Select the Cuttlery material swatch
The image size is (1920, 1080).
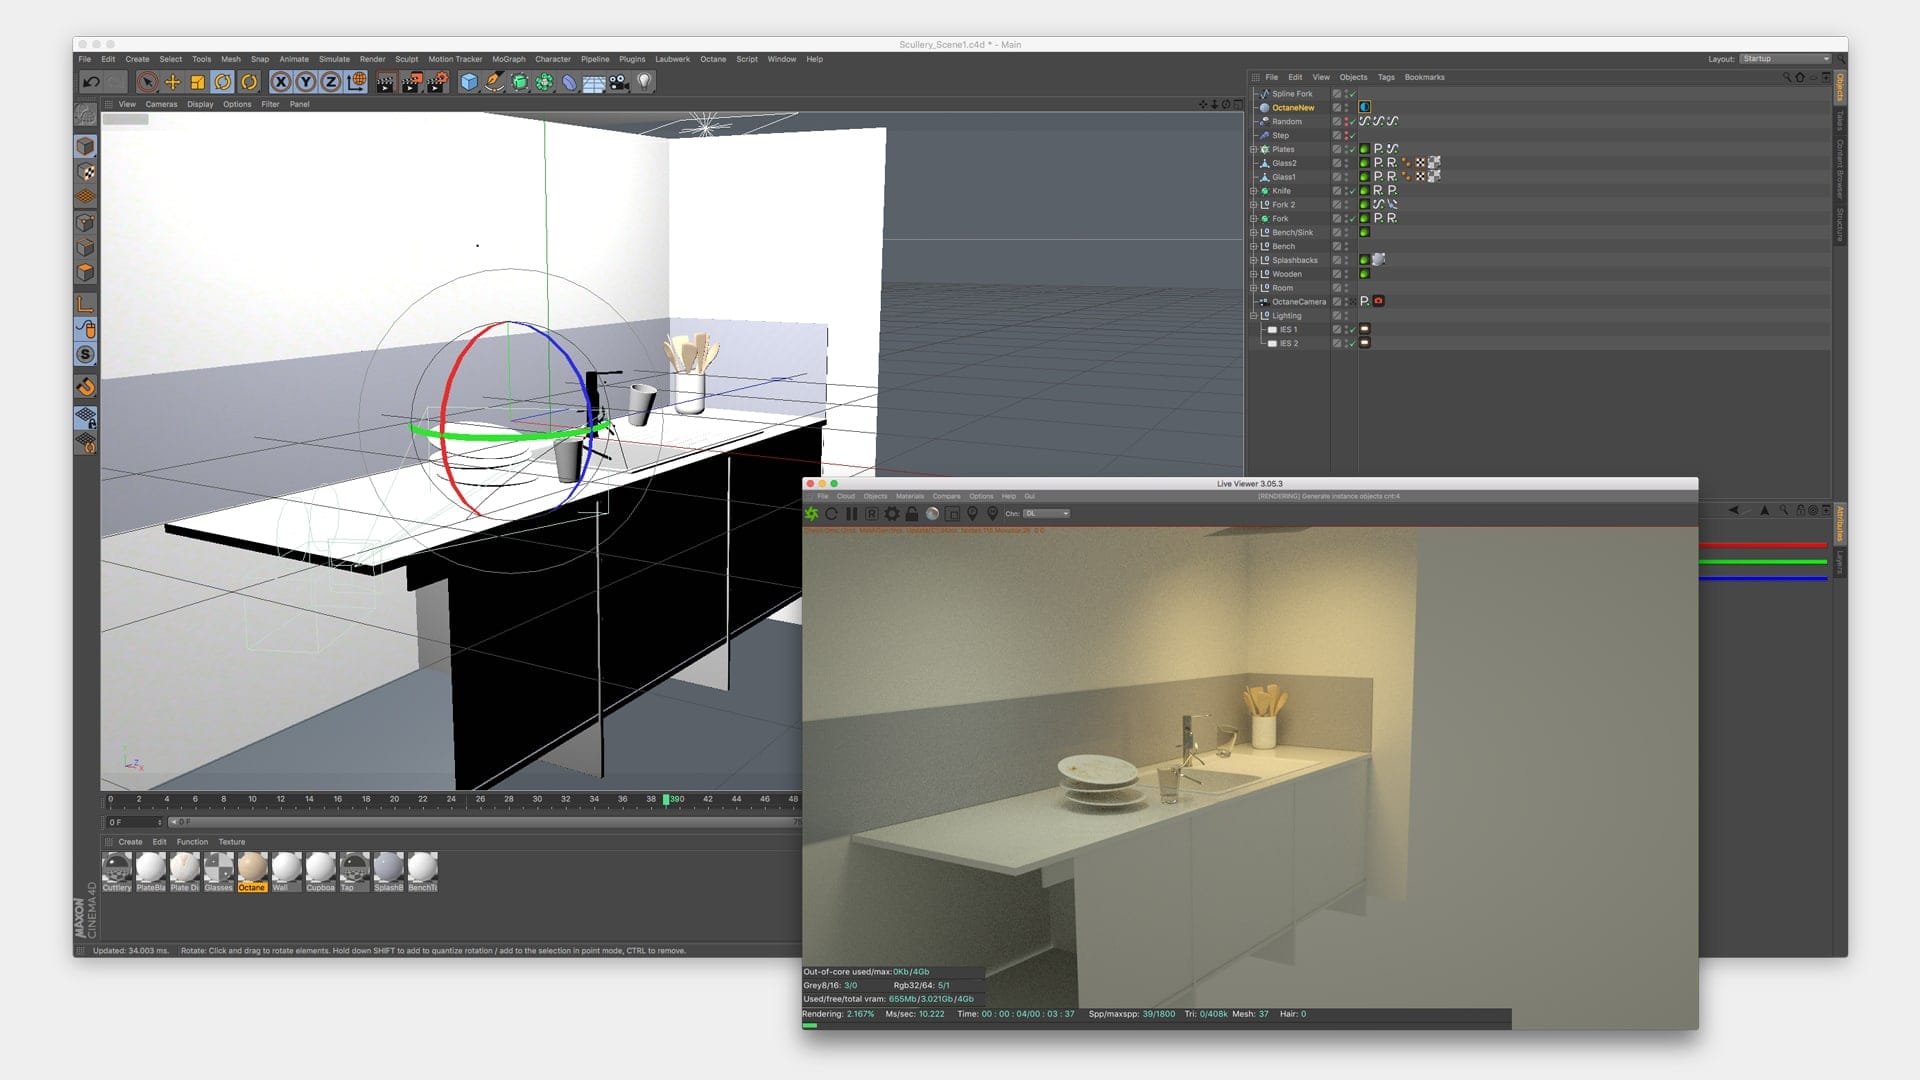pyautogui.click(x=117, y=872)
